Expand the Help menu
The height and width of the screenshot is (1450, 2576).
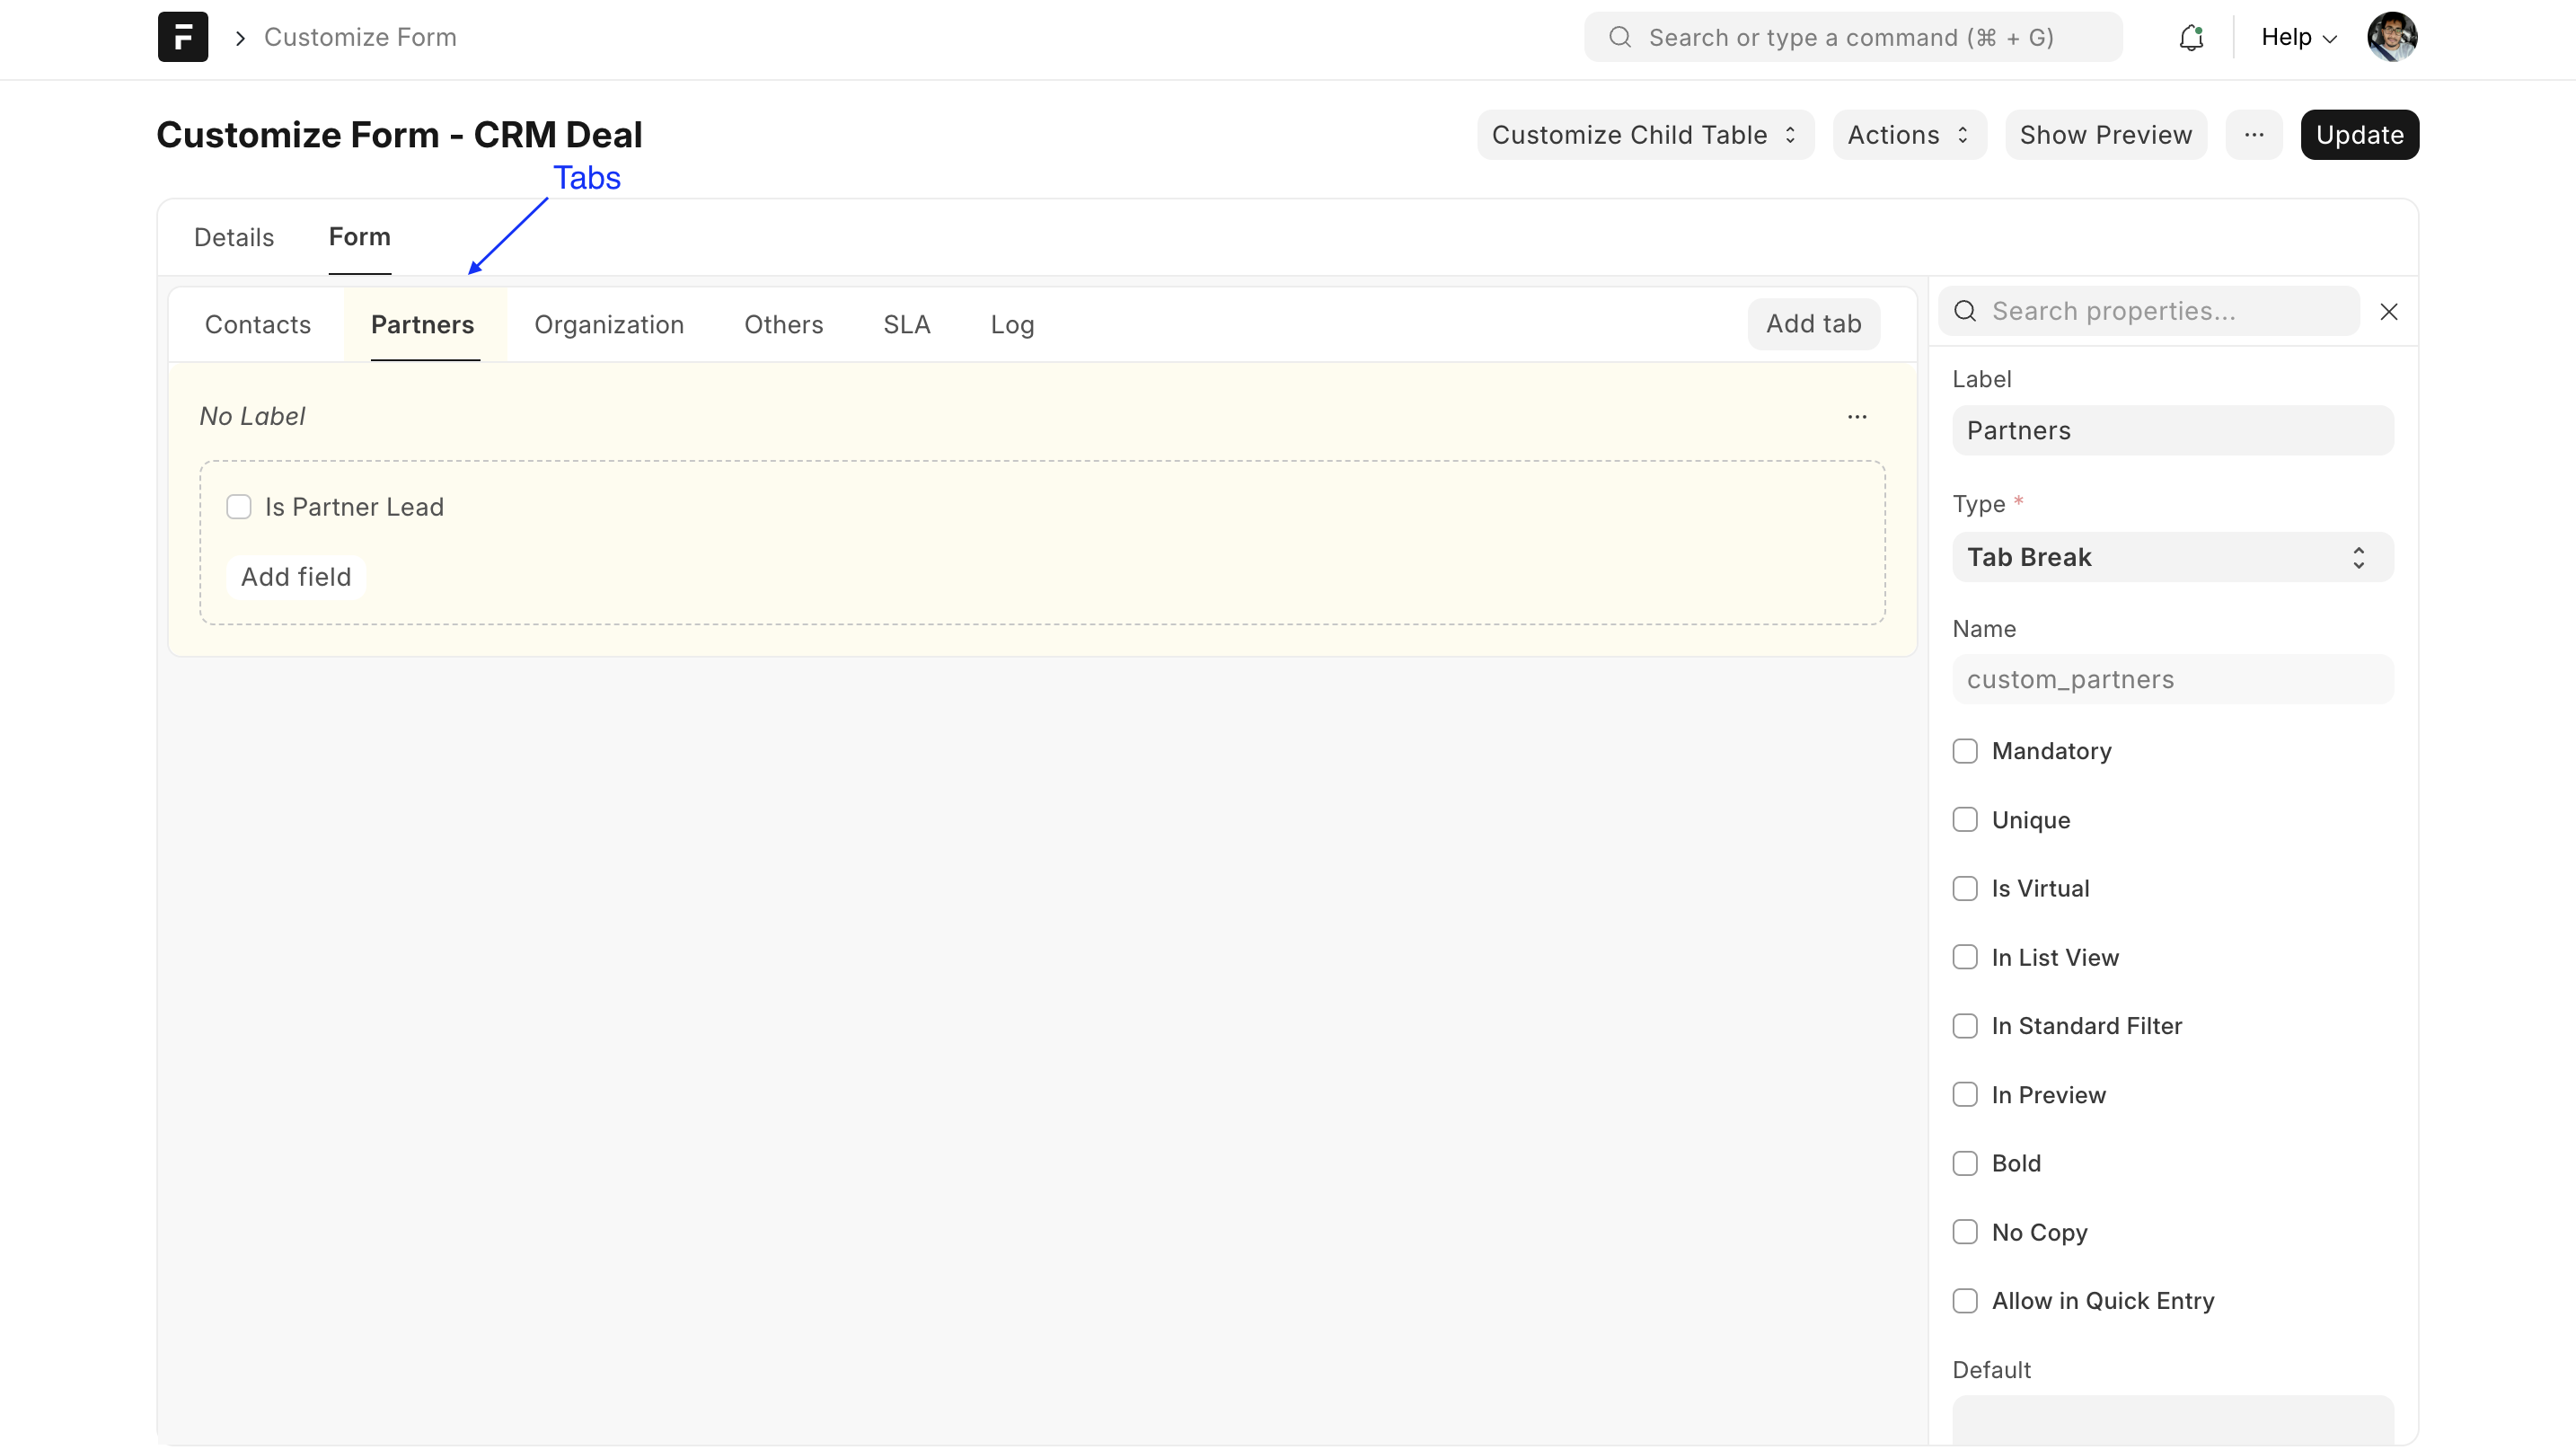click(x=2298, y=37)
